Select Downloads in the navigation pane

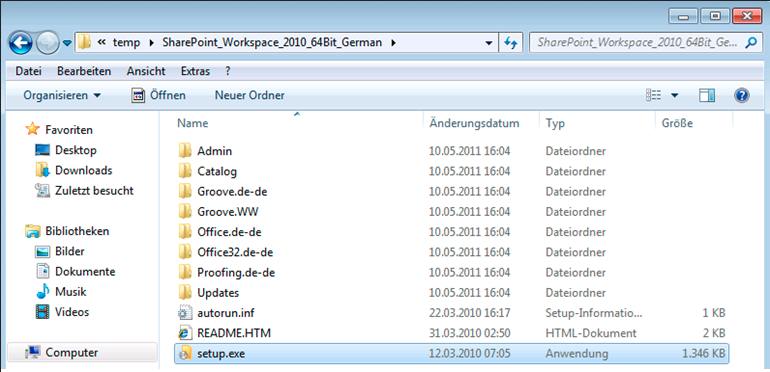pos(73,170)
